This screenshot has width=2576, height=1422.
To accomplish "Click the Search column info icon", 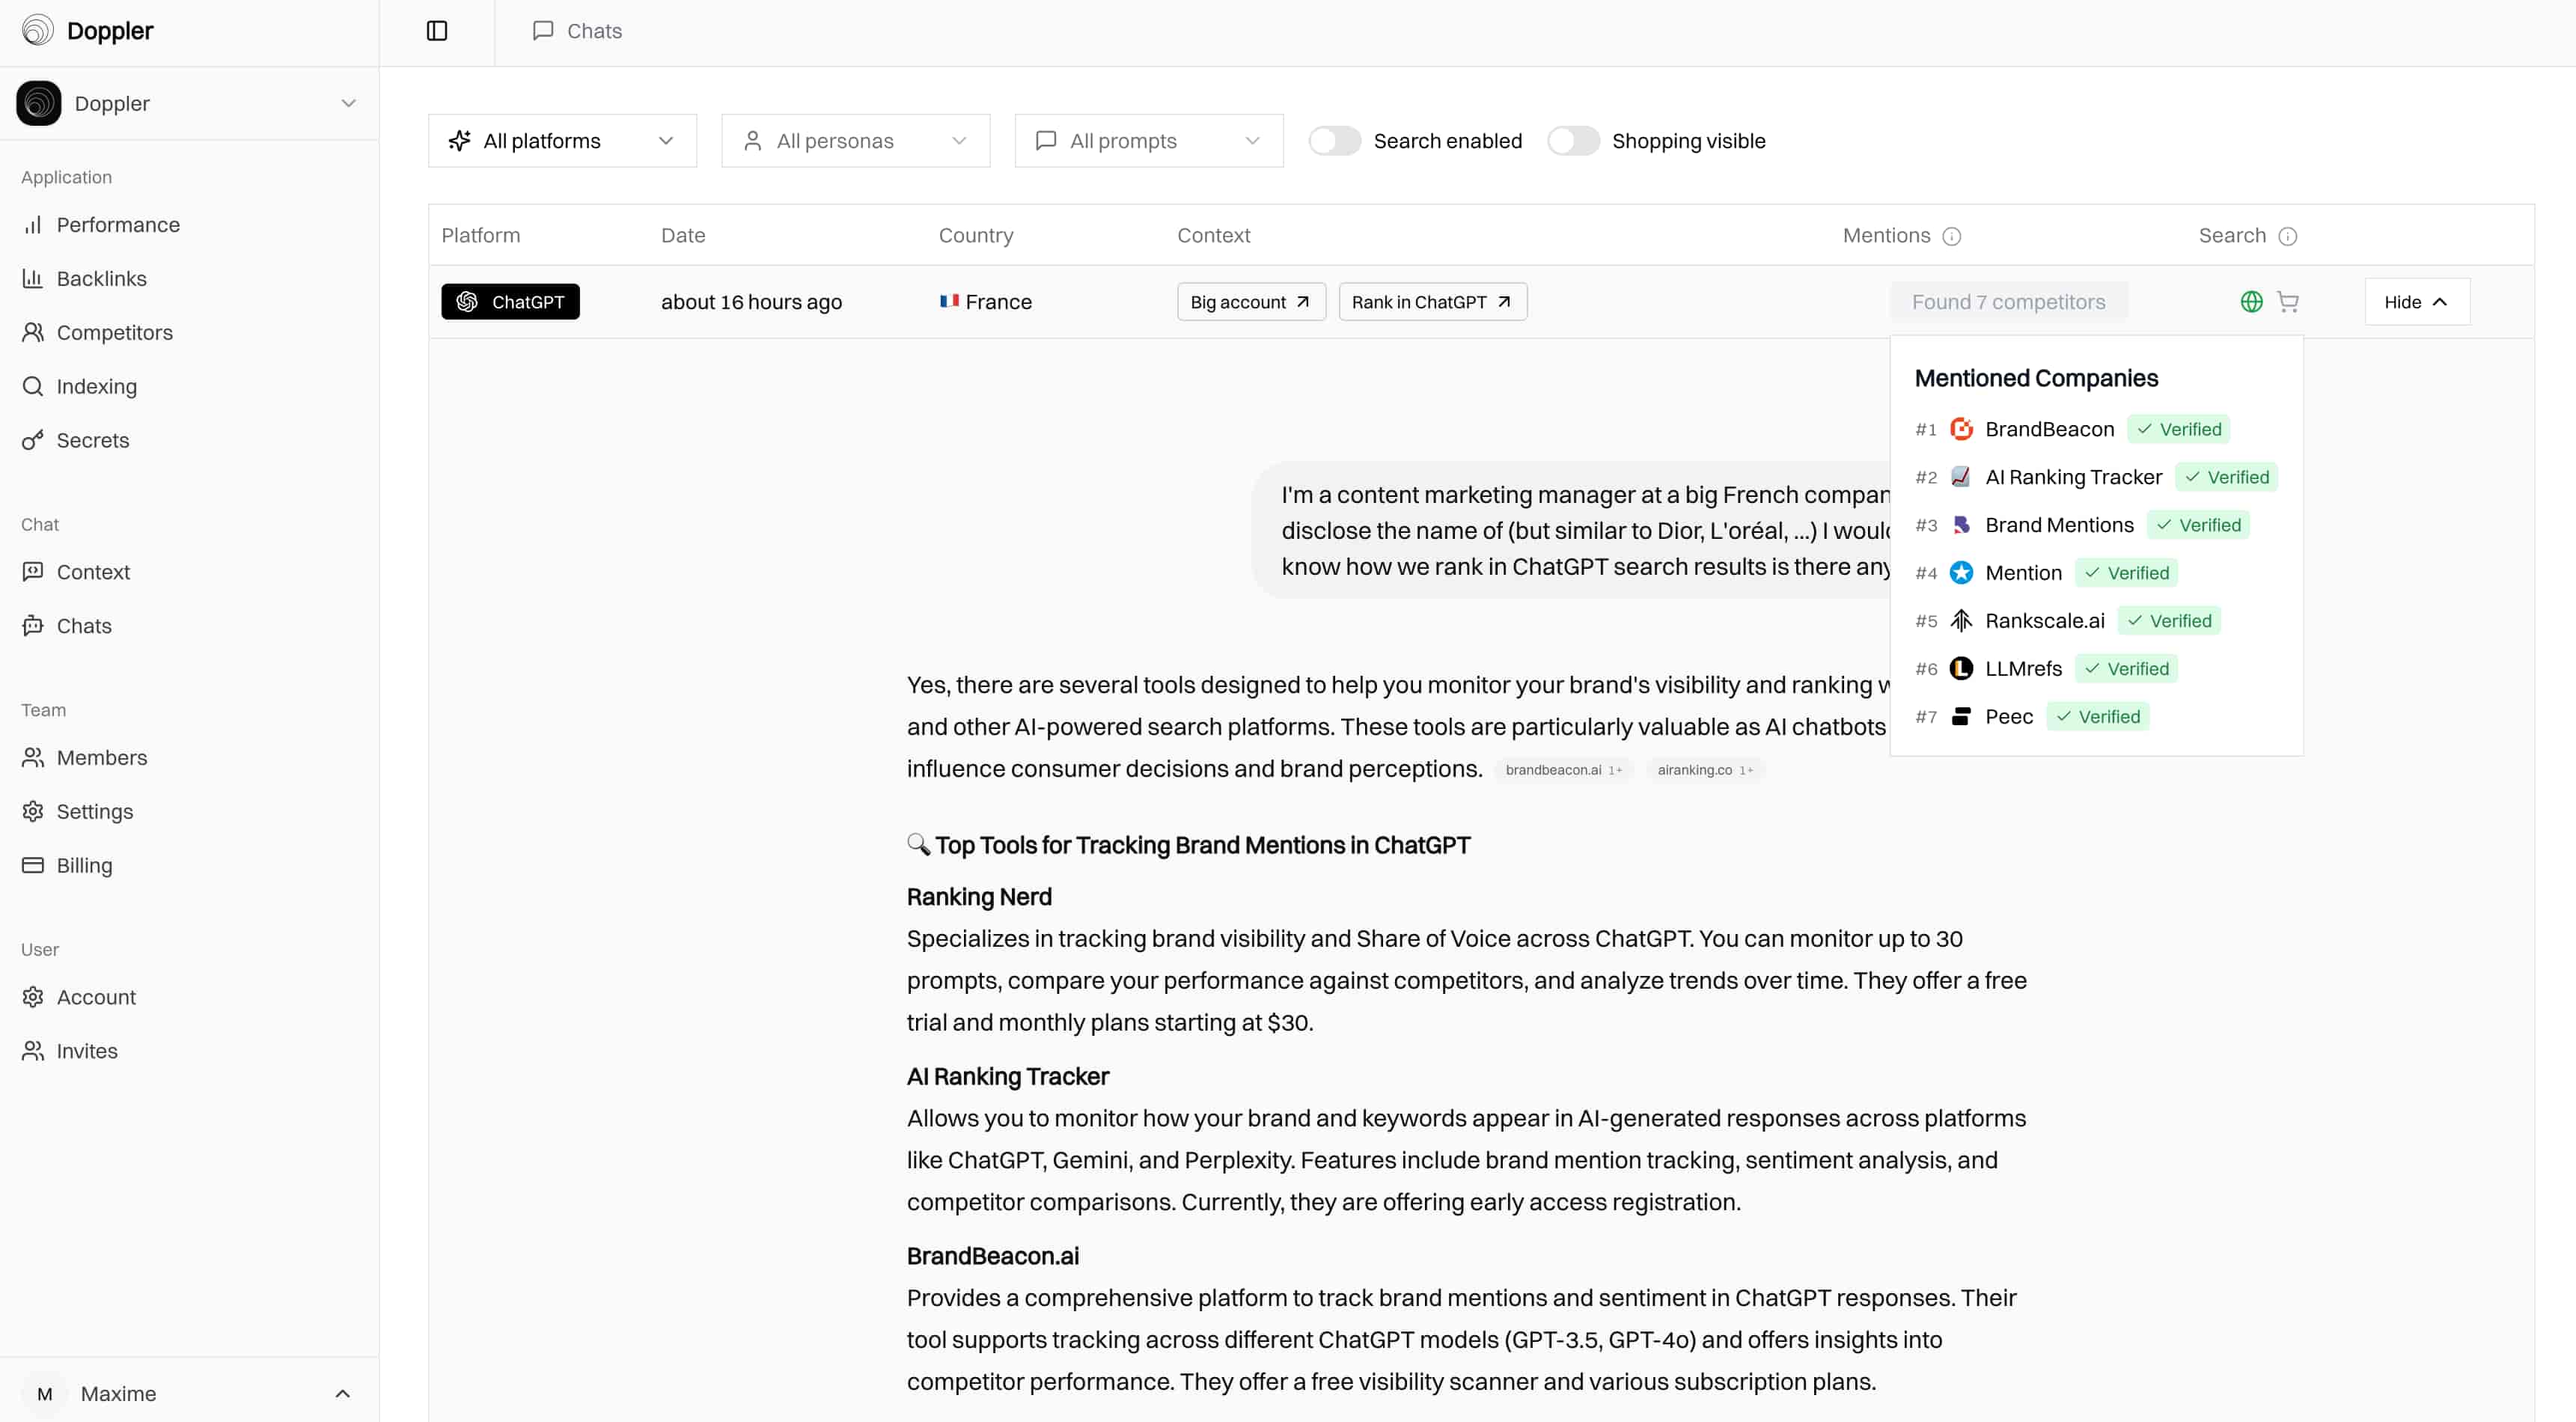I will (2287, 236).
